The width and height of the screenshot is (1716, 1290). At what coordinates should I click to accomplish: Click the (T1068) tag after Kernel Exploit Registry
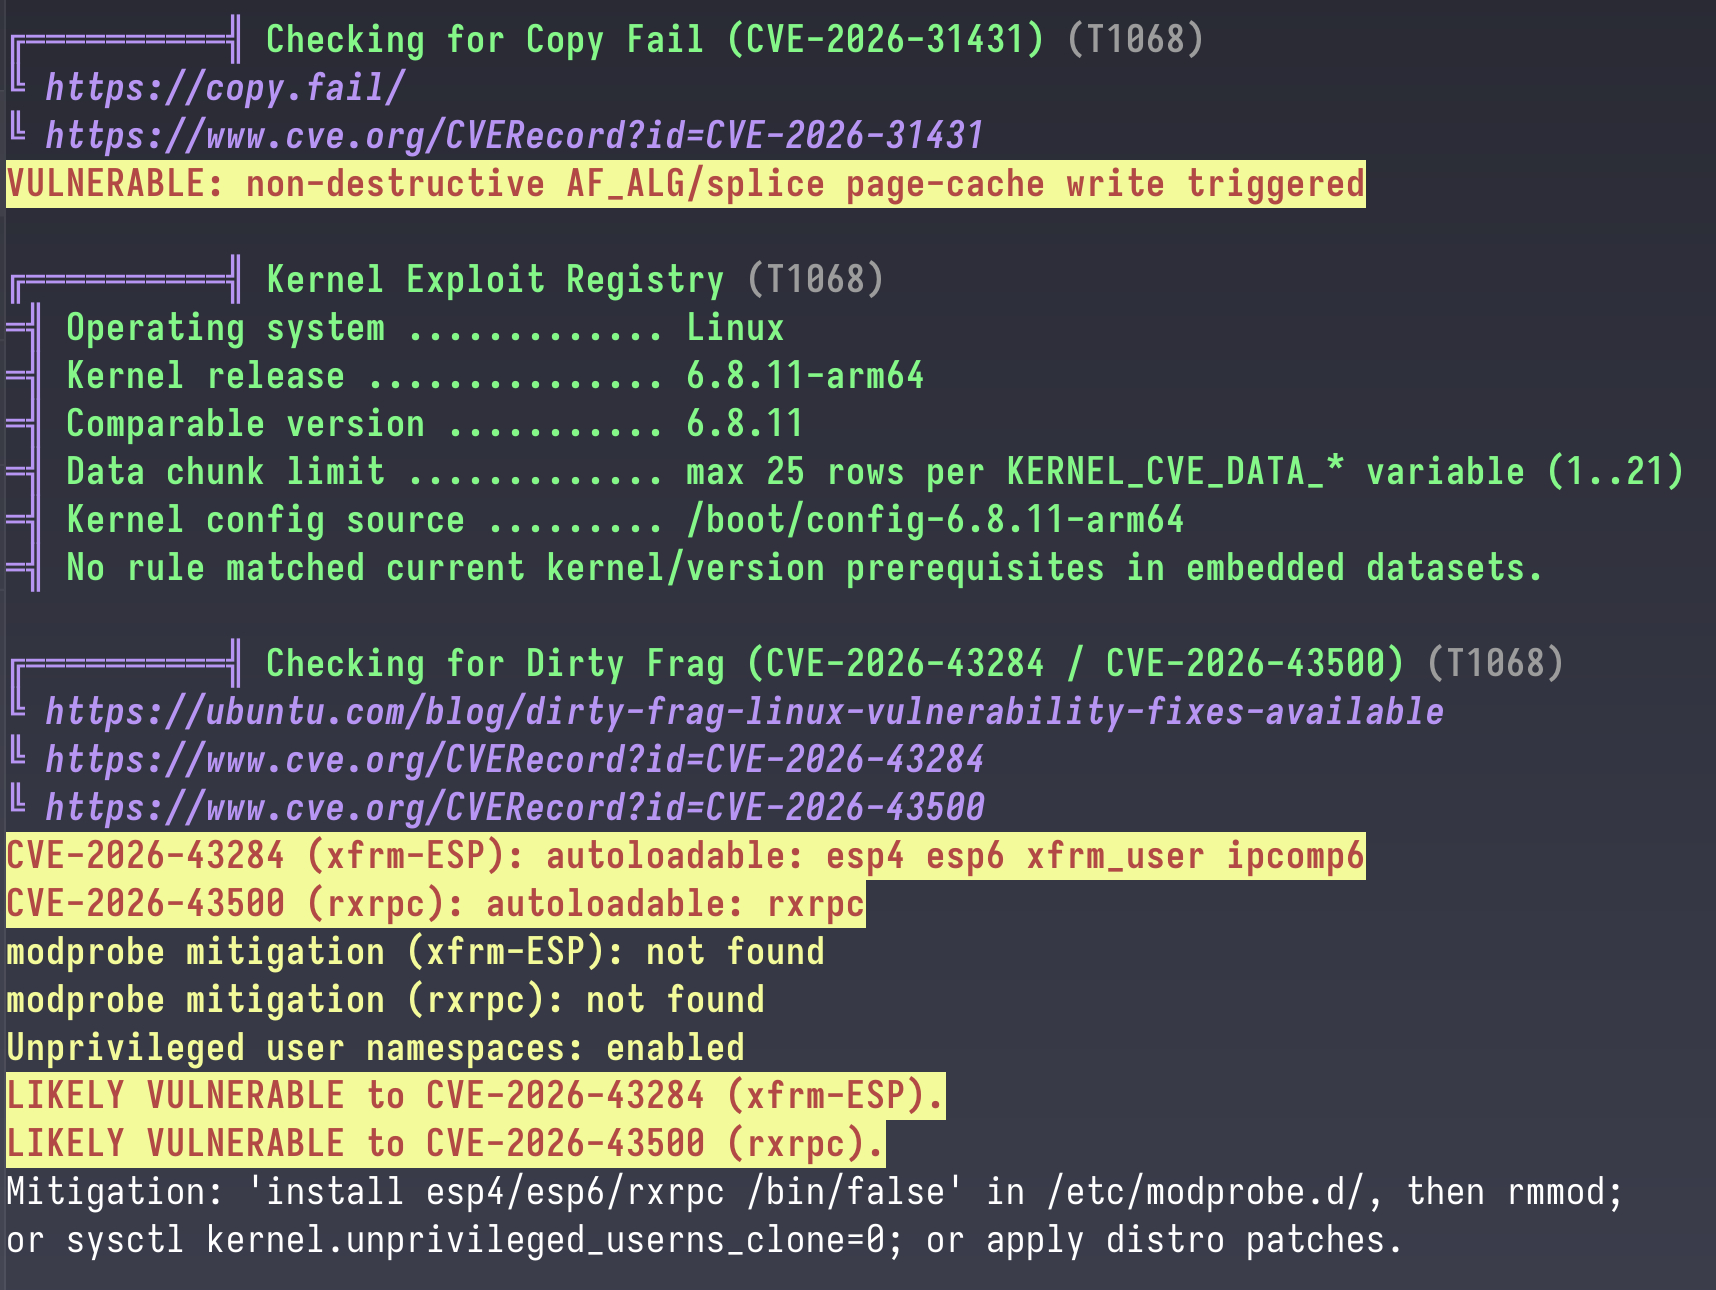pos(815,280)
